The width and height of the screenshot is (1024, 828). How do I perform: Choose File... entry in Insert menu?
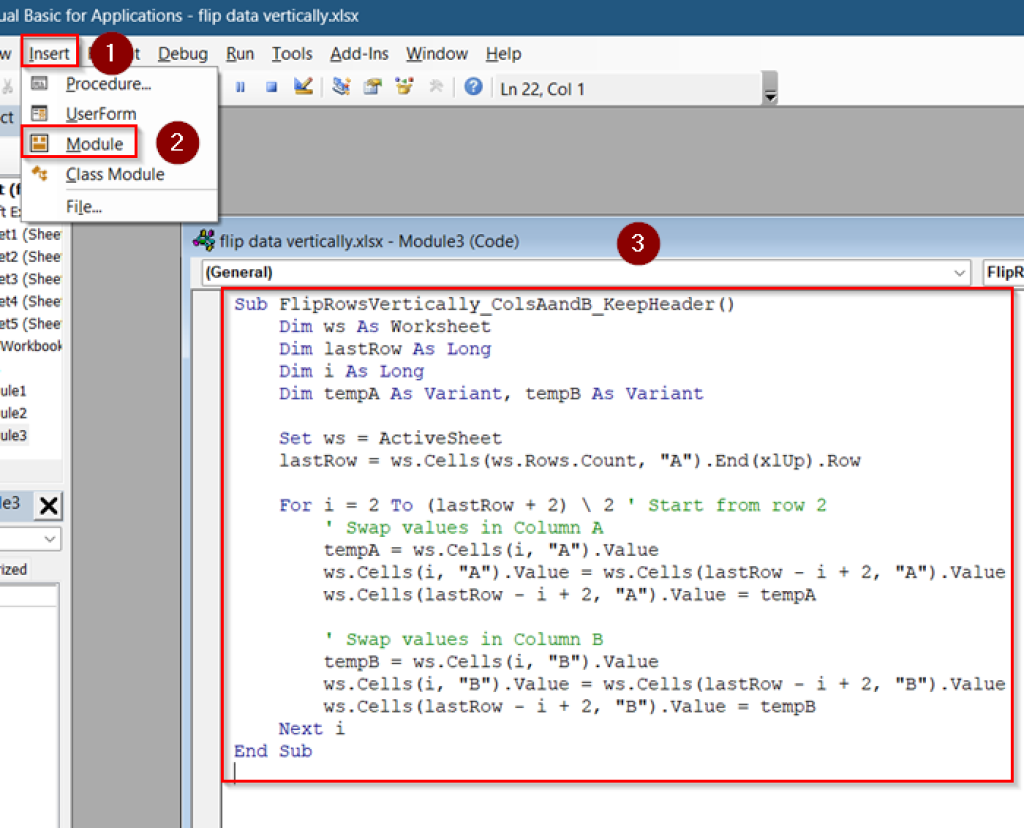tap(84, 207)
